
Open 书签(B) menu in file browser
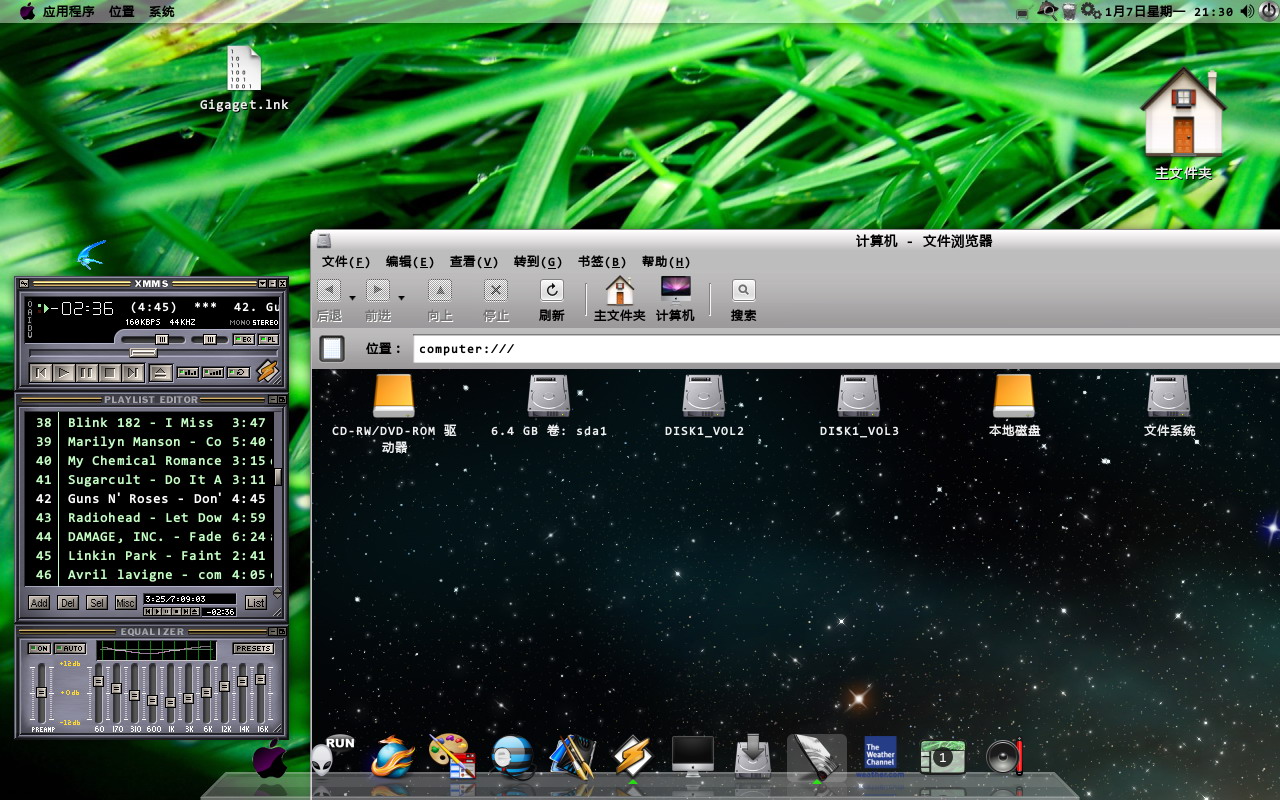(602, 262)
